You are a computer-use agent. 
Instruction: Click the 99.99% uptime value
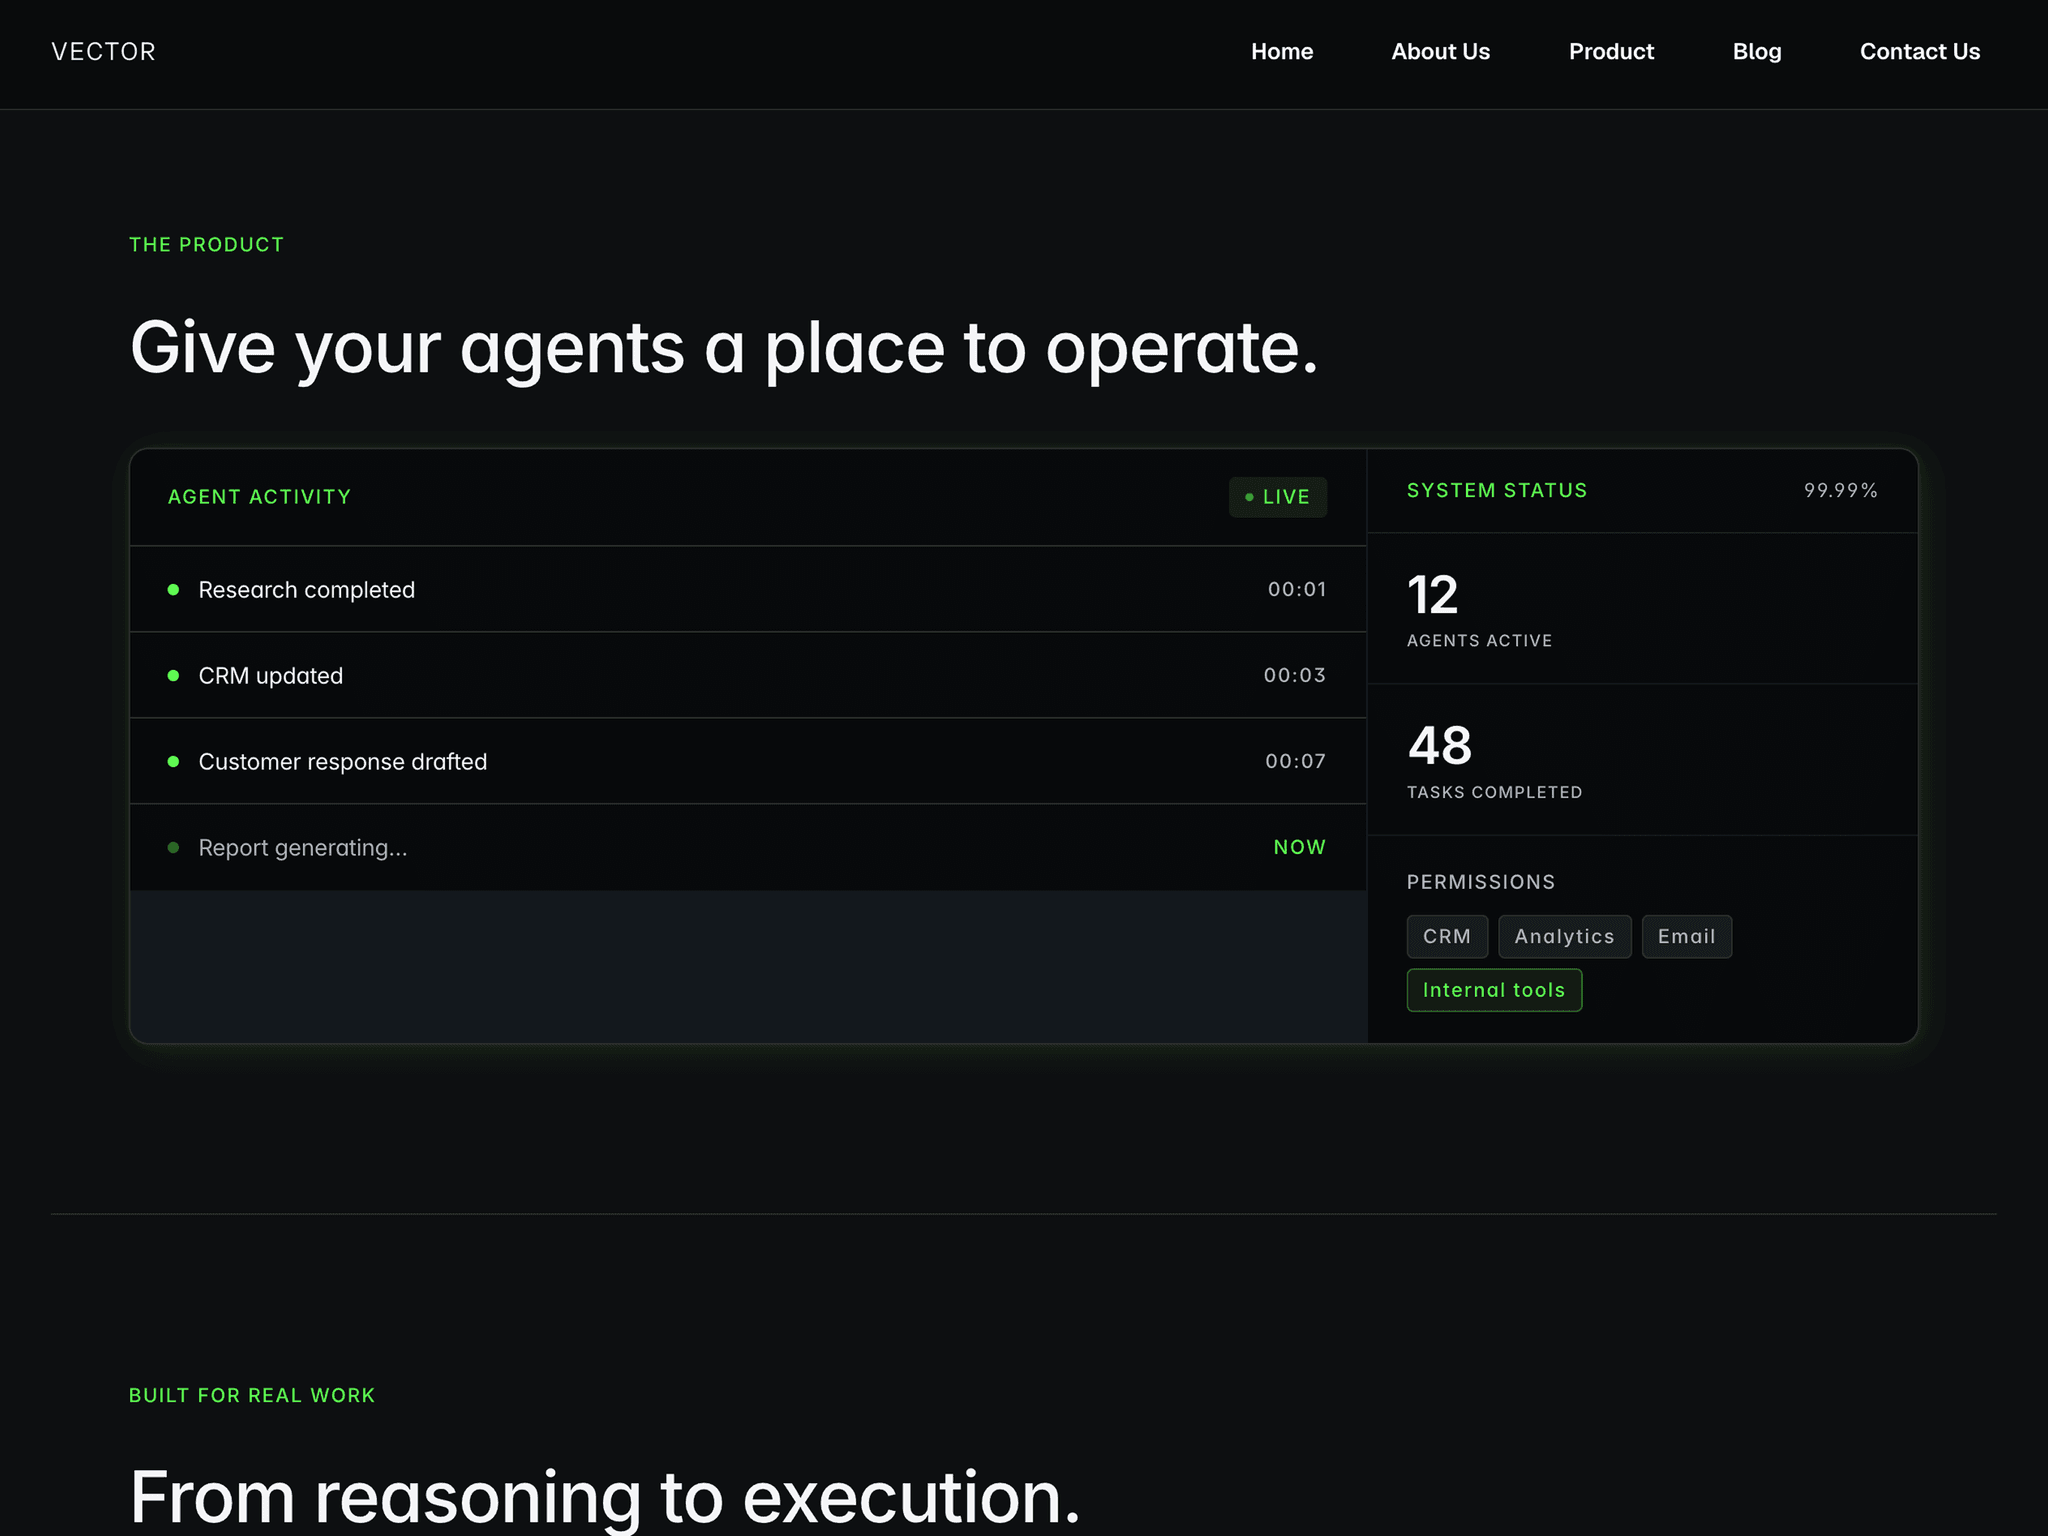(x=1840, y=491)
